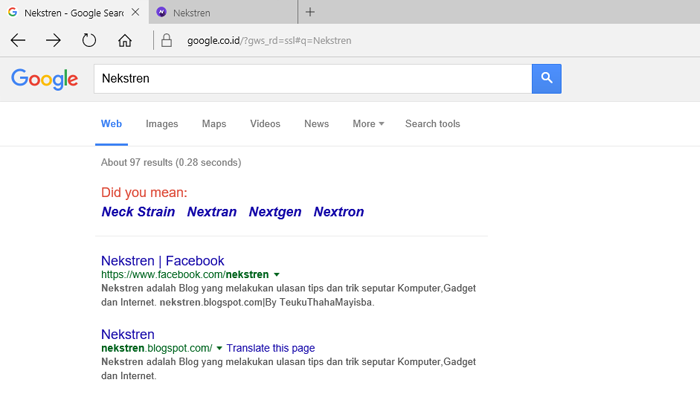The width and height of the screenshot is (700, 400).
Task: Switch to the Videos results tab
Action: [x=265, y=124]
